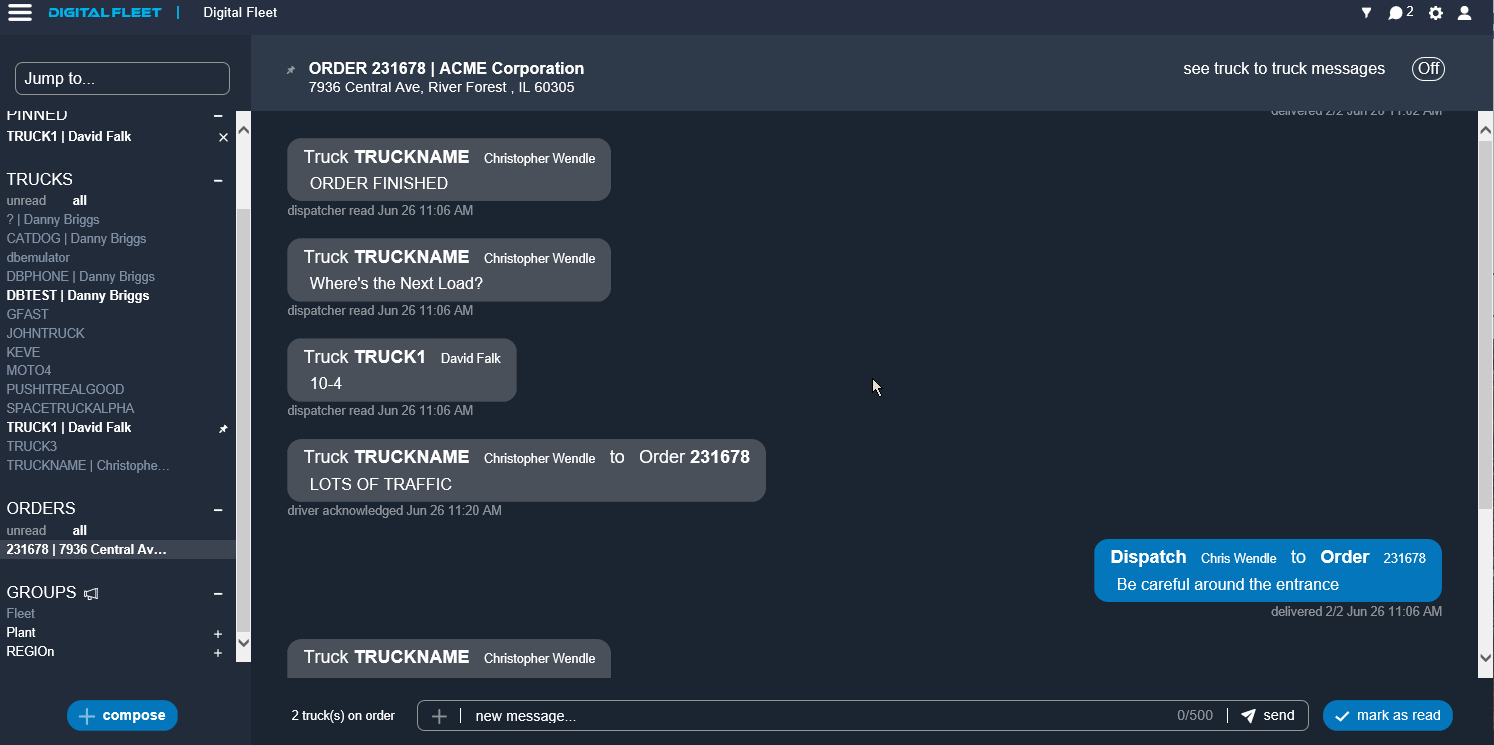Toggle see truck to truck messages switch
The width and height of the screenshot is (1494, 745).
(x=1428, y=69)
